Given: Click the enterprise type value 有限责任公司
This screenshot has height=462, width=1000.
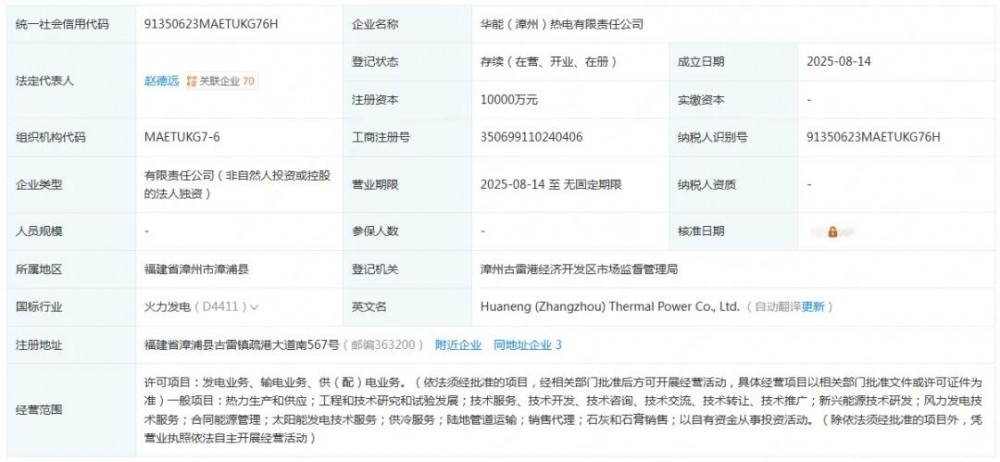Looking at the screenshot, I should [238, 185].
